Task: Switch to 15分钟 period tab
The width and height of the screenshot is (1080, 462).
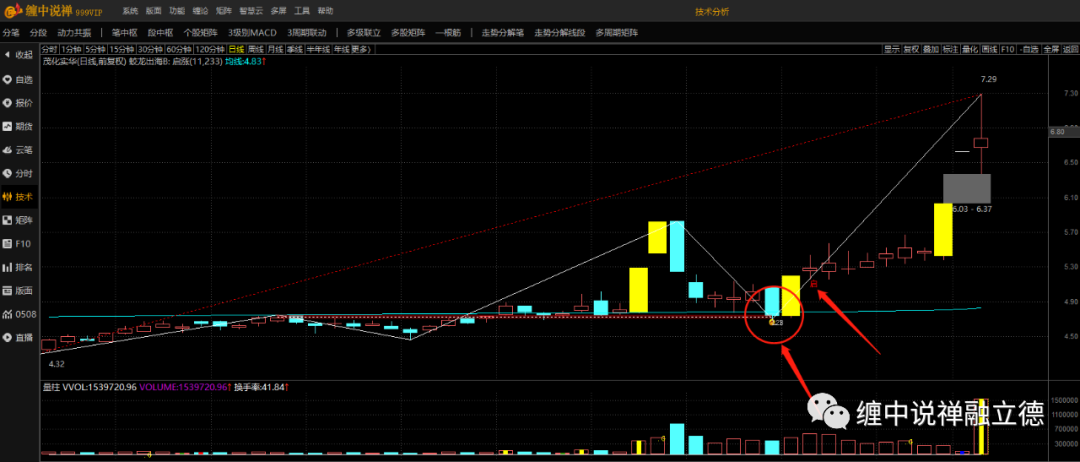Action: click(121, 49)
